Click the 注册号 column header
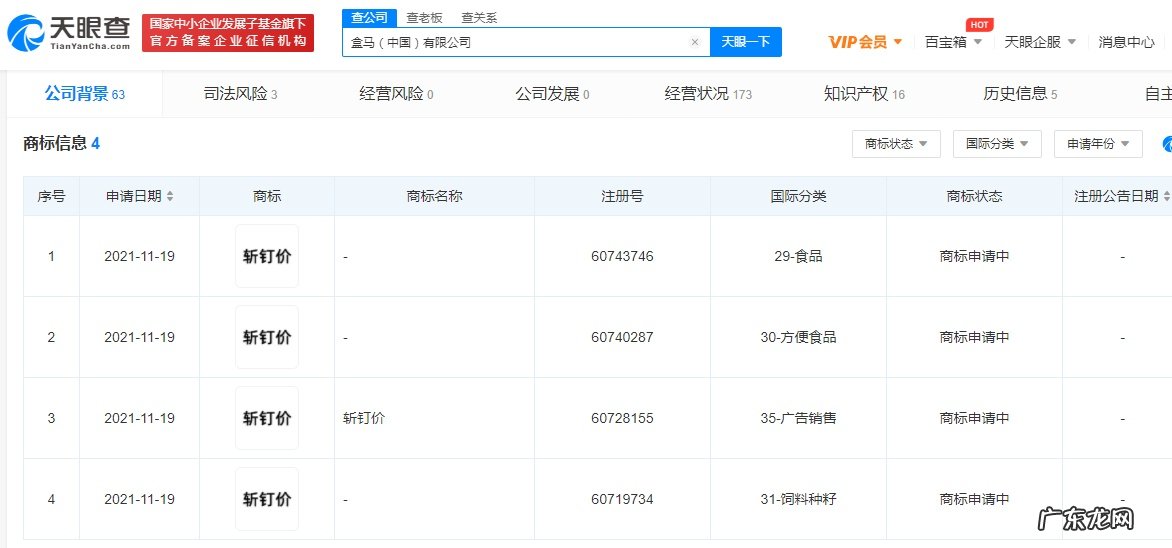Image resolution: width=1172 pixels, height=548 pixels. click(x=622, y=197)
